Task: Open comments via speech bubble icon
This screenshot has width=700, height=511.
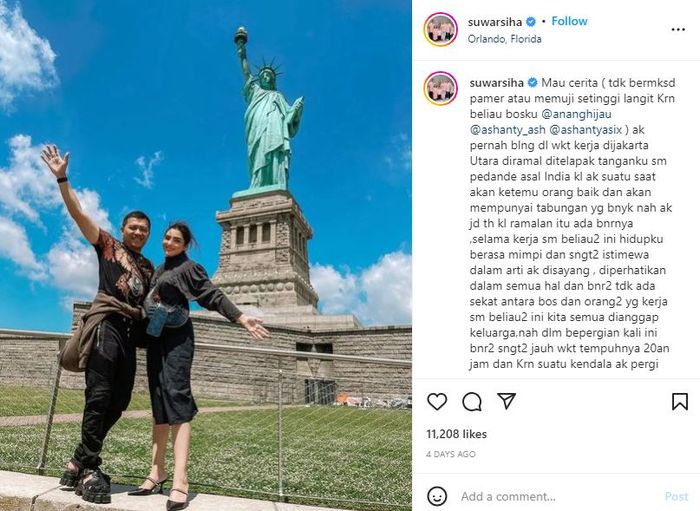Action: coord(472,402)
